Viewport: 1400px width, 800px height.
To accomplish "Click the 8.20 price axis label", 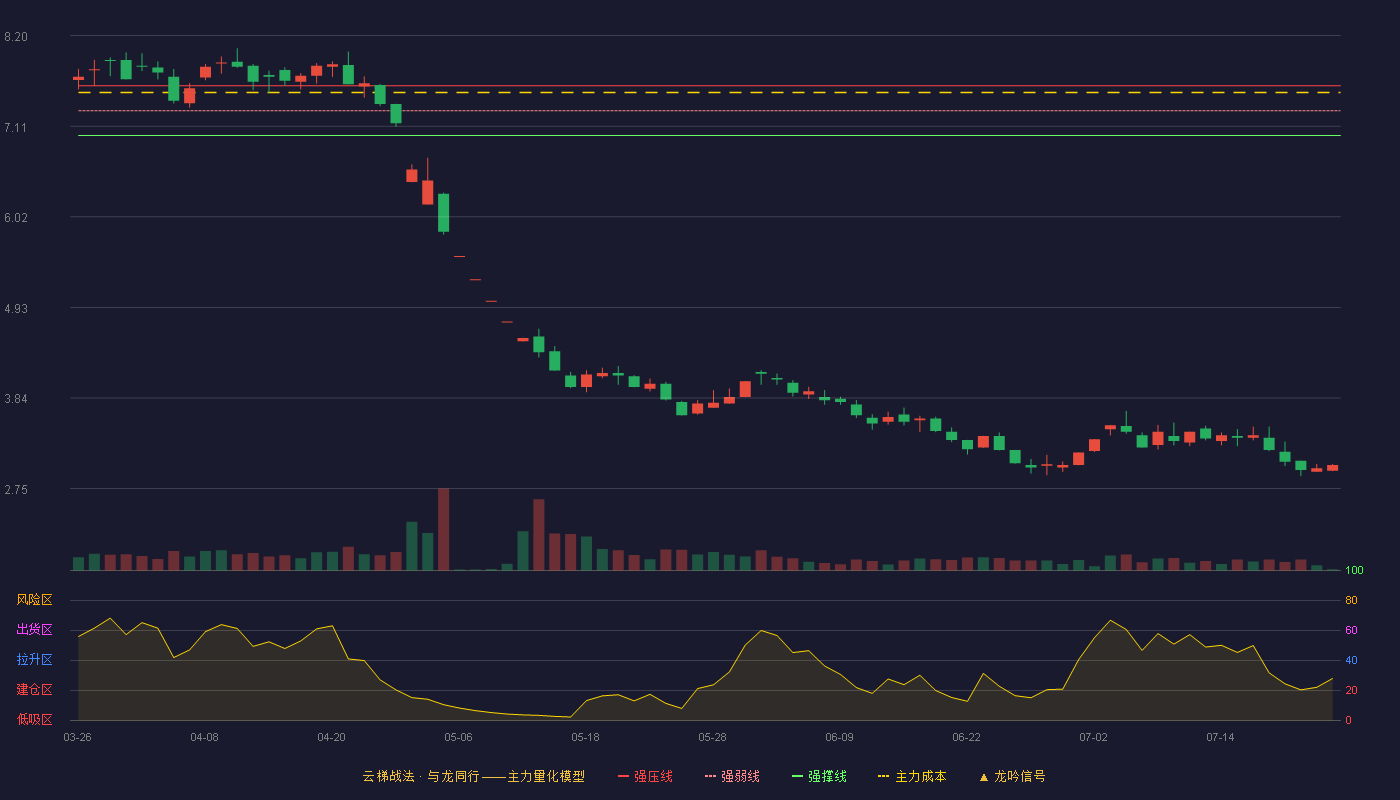I will pyautogui.click(x=16, y=37).
